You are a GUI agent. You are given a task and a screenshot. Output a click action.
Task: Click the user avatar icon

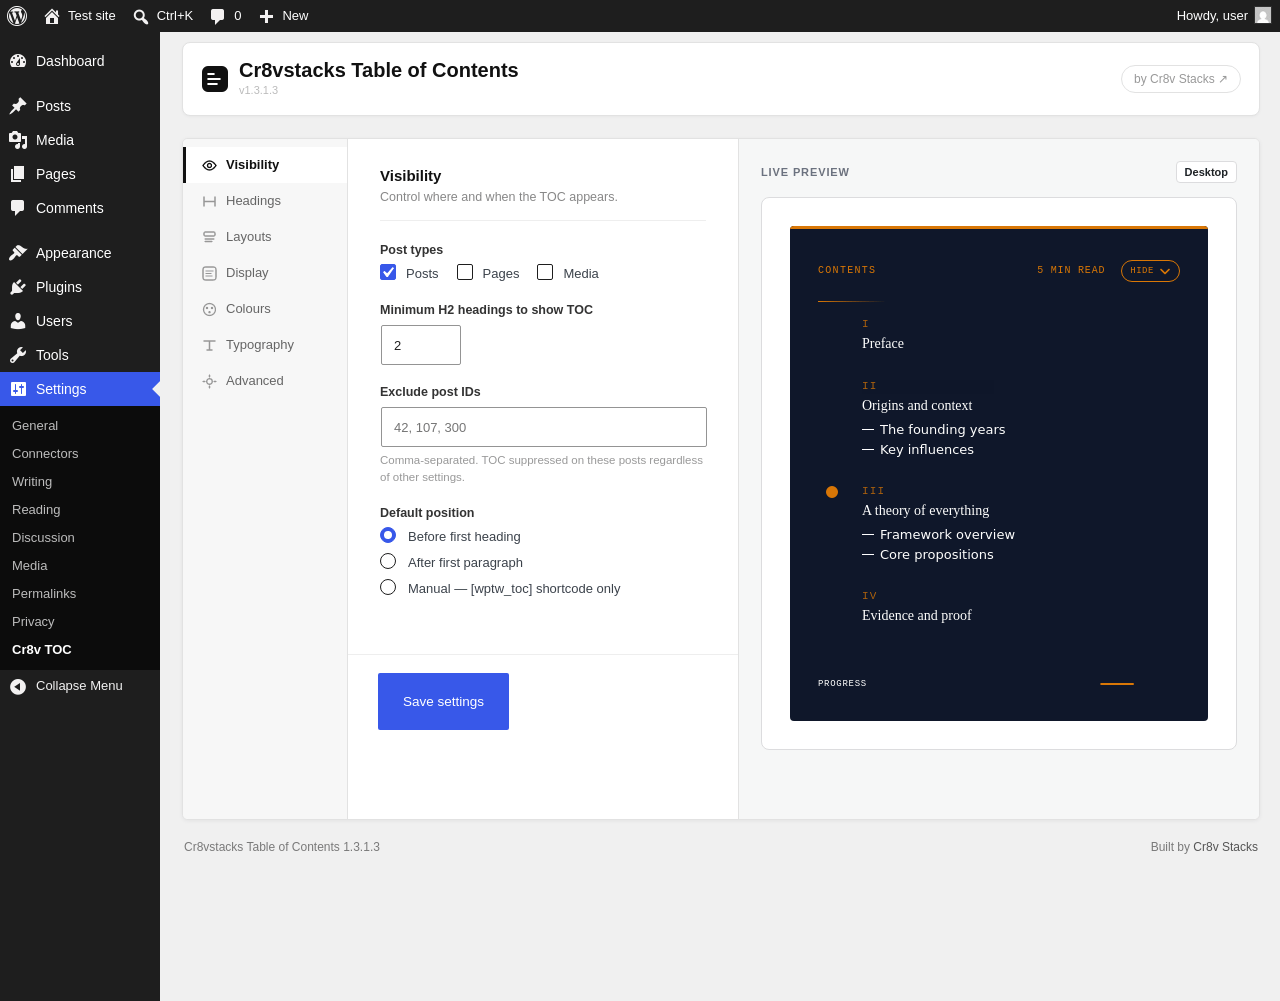(1263, 15)
